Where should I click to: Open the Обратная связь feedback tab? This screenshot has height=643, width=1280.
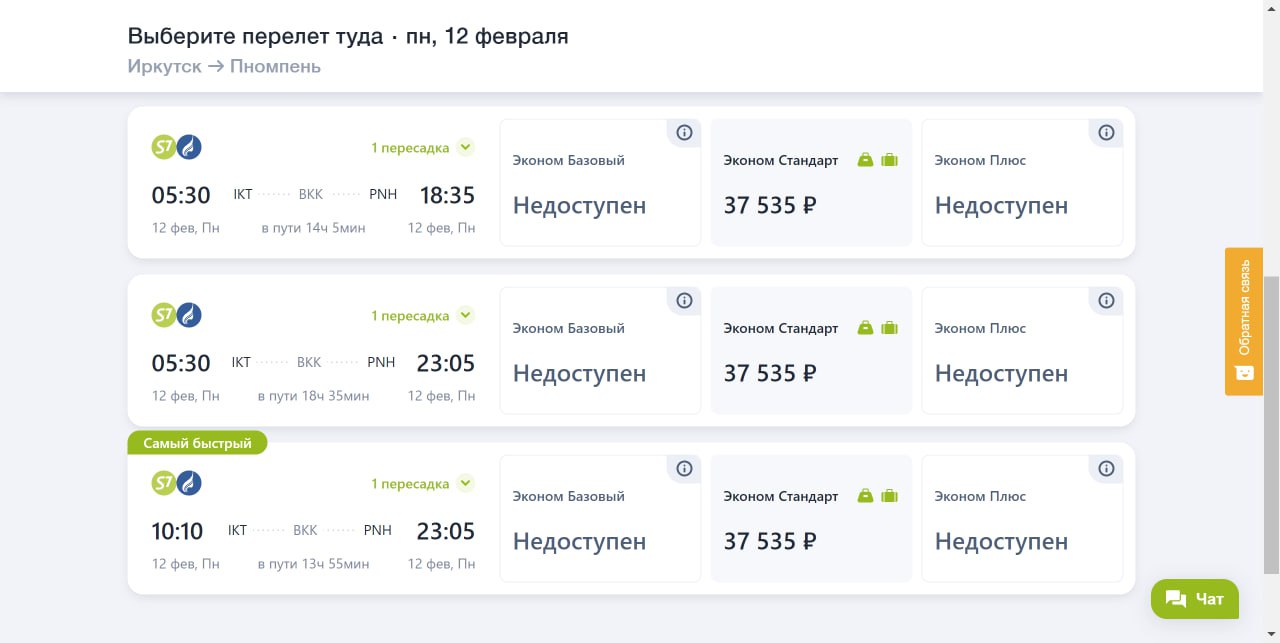[x=1244, y=321]
